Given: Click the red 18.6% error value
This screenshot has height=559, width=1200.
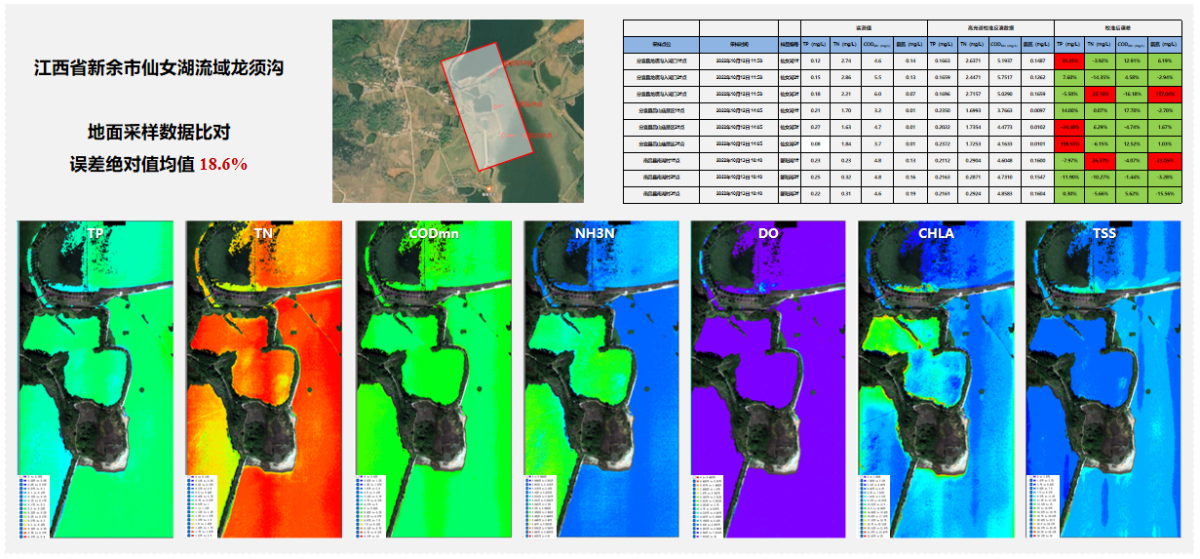Looking at the screenshot, I should point(224,163).
